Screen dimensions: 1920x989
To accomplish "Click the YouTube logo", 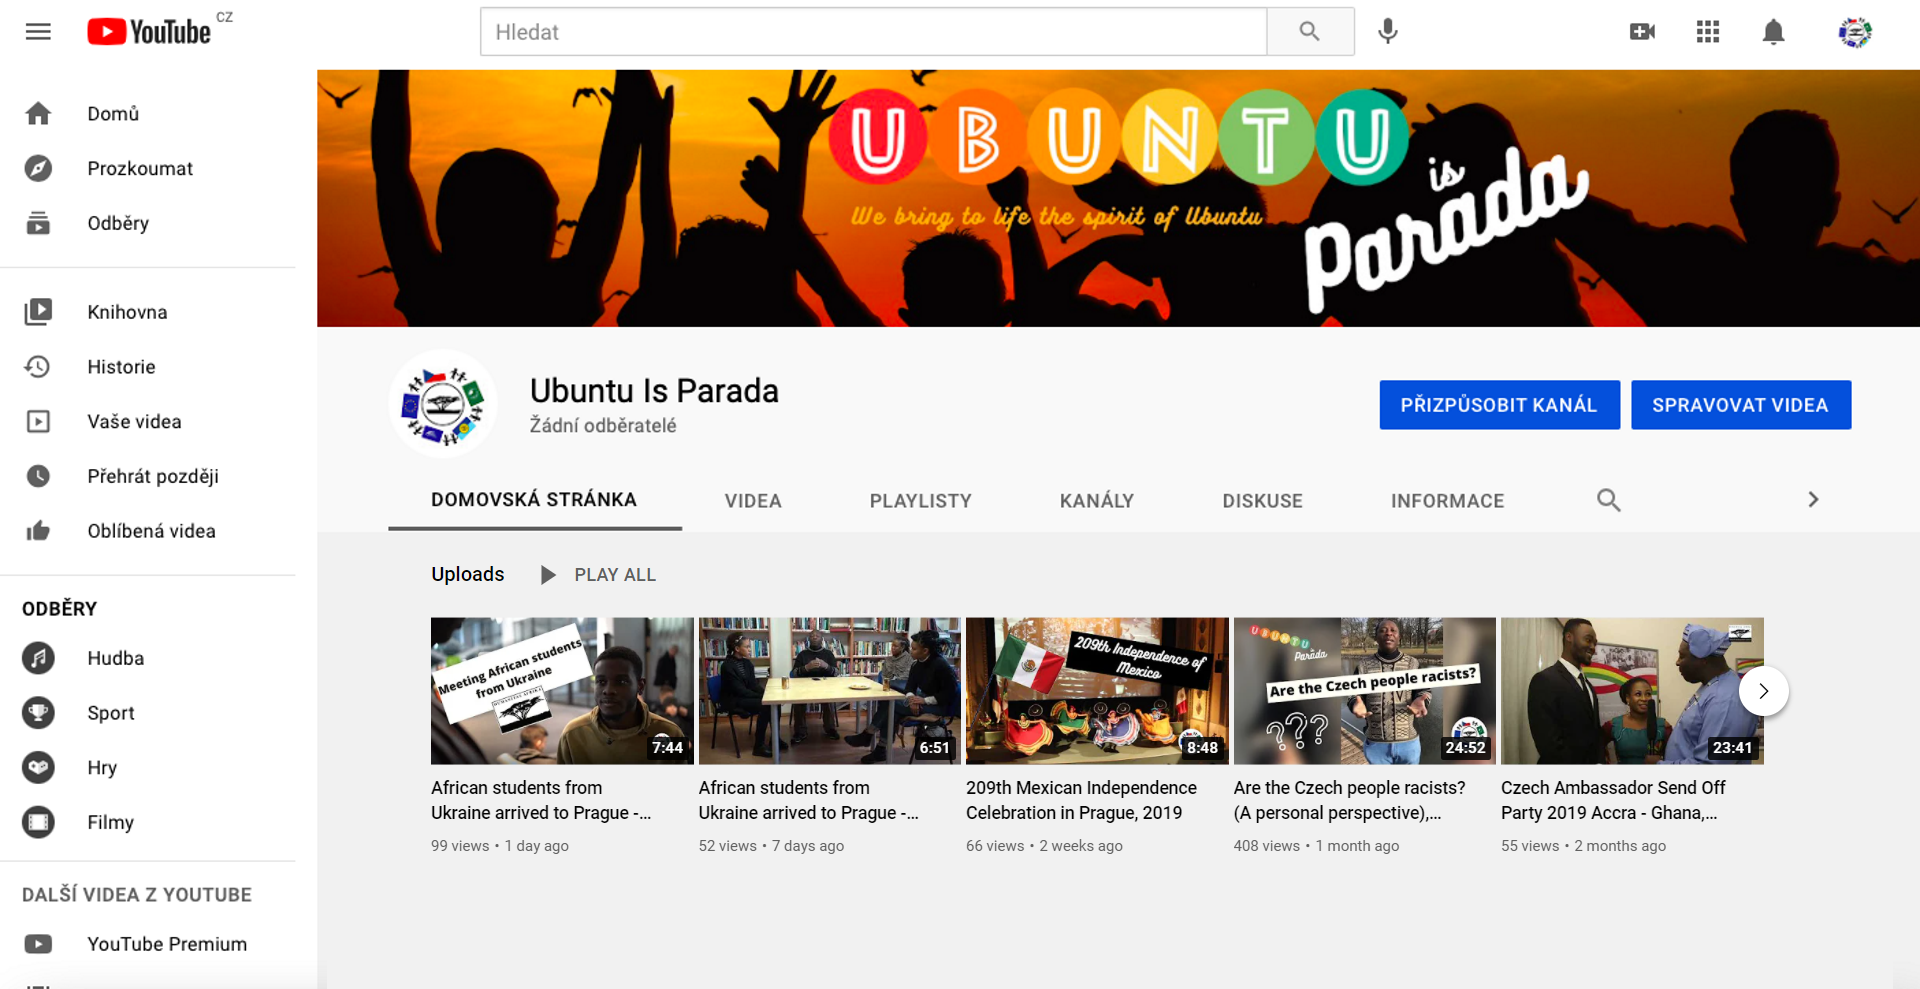I will 149,32.
